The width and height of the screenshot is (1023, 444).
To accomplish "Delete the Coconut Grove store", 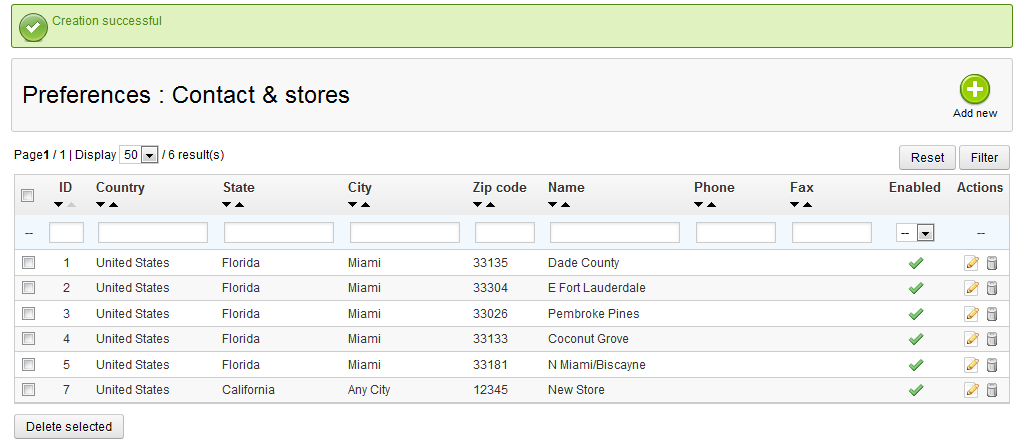I will pyautogui.click(x=992, y=339).
